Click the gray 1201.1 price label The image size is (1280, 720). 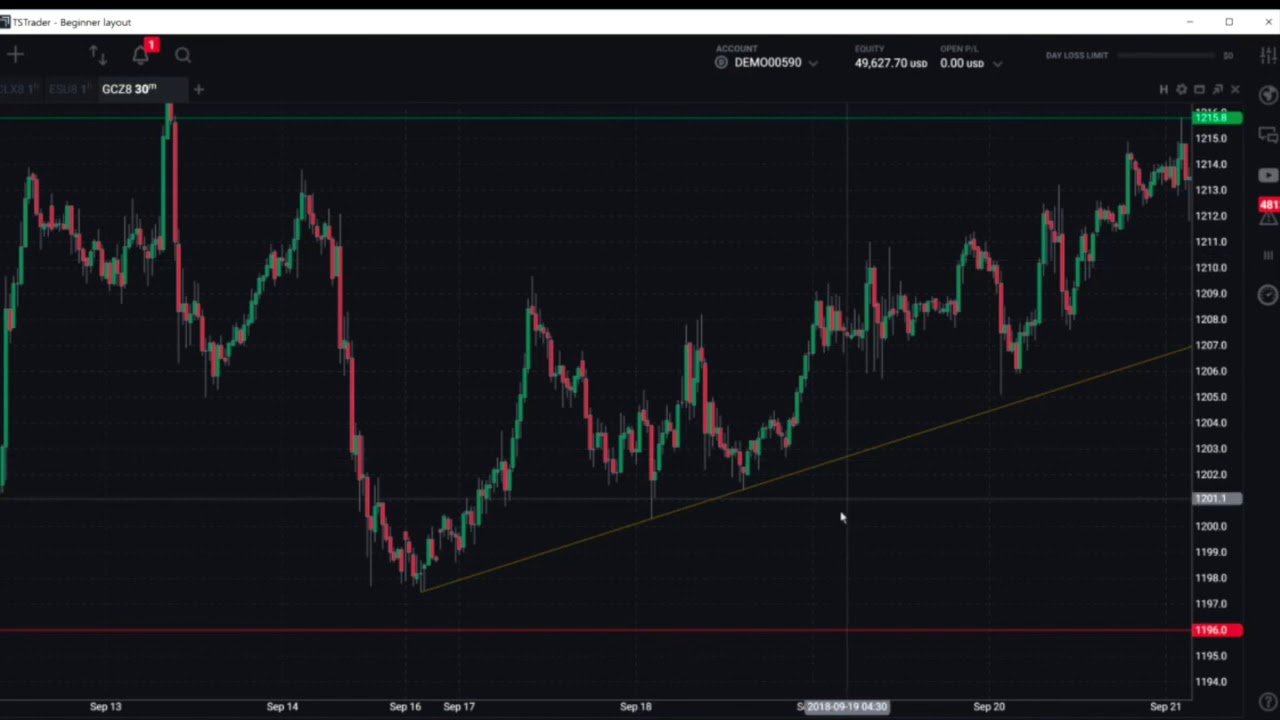coord(1217,498)
